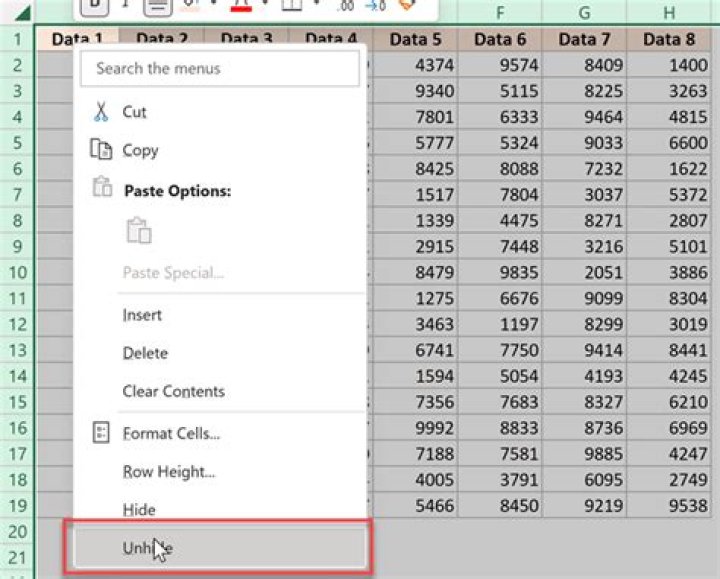The height and width of the screenshot is (579, 720).
Task: Click cell with value 6333
Action: pyautogui.click(x=500, y=117)
